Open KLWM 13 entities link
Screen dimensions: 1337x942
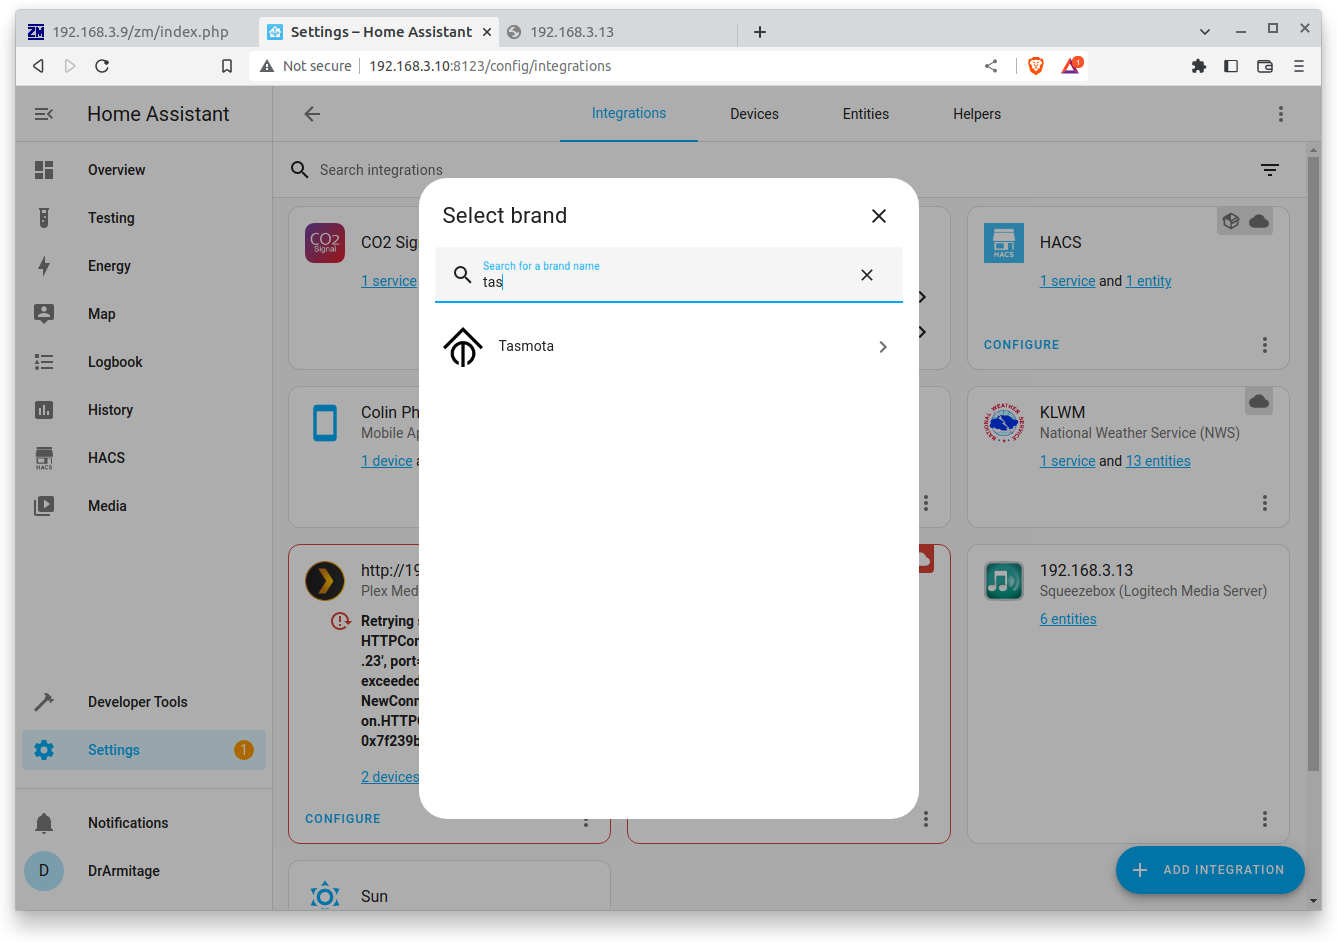click(x=1158, y=461)
